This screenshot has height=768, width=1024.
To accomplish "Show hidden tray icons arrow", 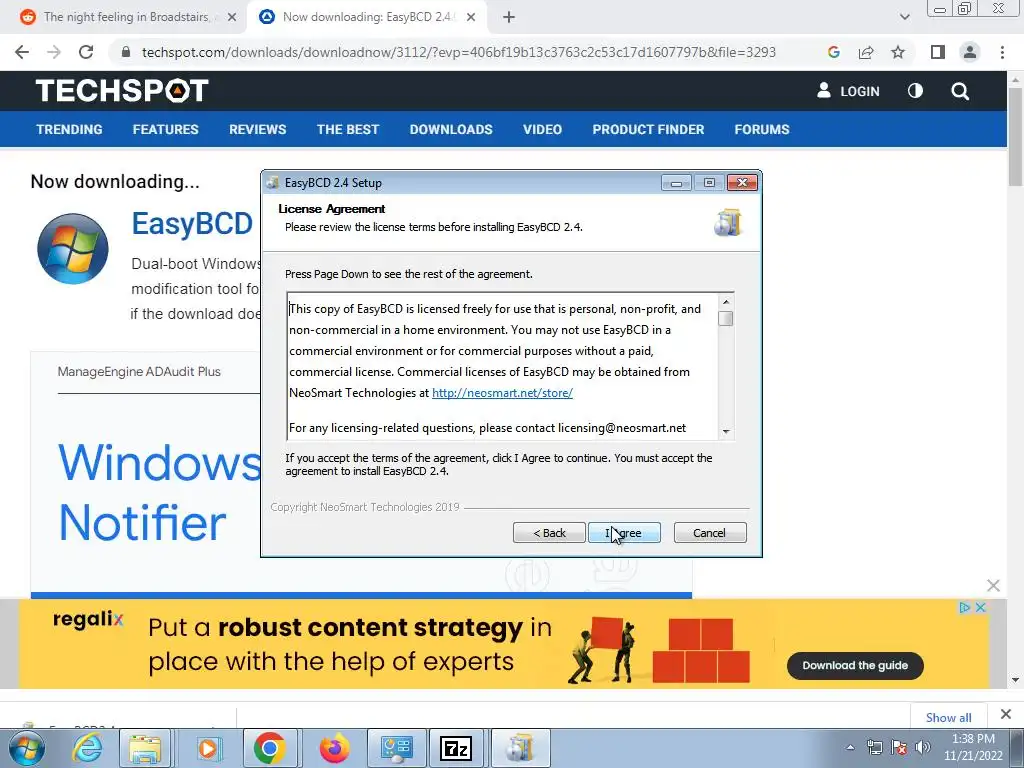I will click(850, 748).
